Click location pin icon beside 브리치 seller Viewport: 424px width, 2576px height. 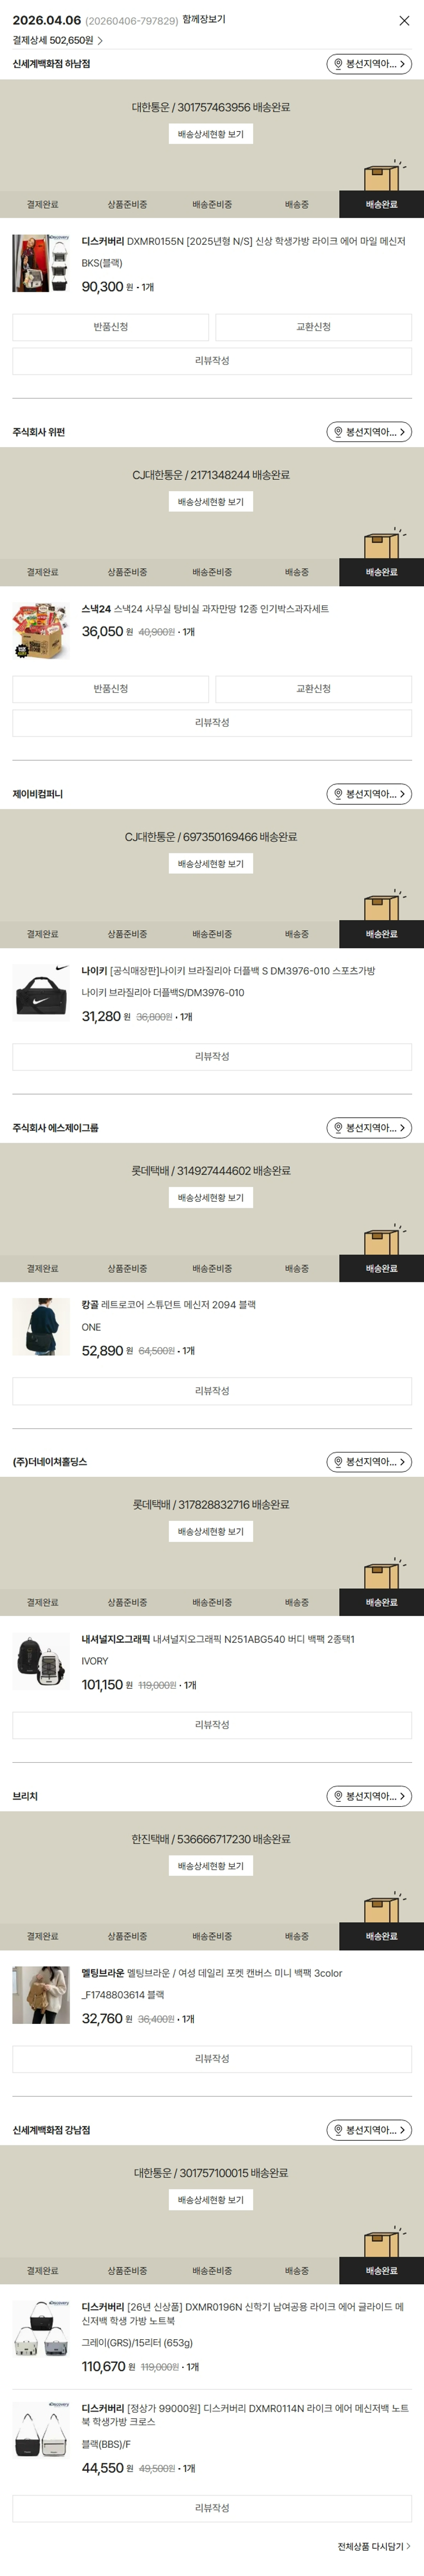[x=338, y=1796]
